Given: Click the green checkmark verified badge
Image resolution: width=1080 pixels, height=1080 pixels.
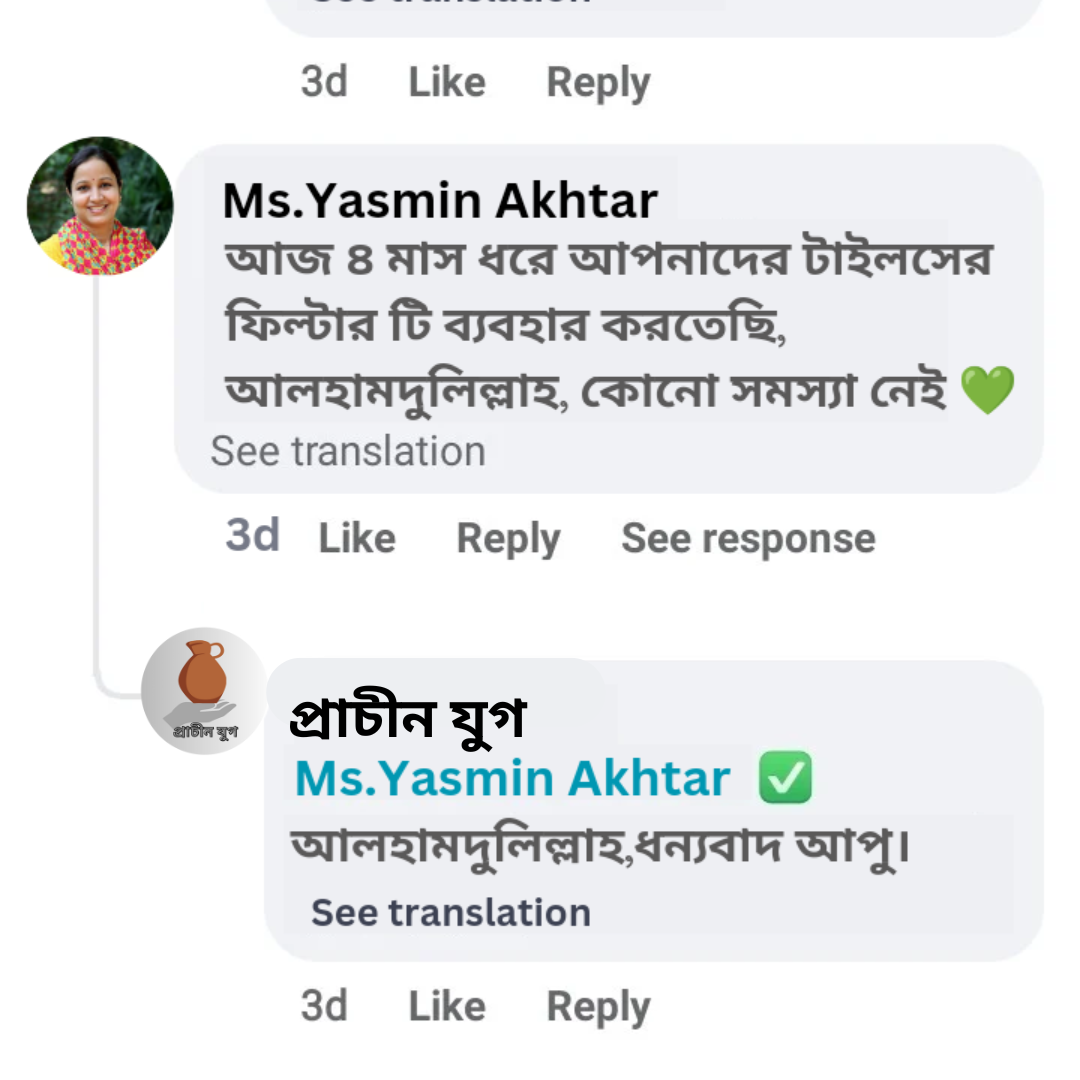Looking at the screenshot, I should (x=786, y=776).
